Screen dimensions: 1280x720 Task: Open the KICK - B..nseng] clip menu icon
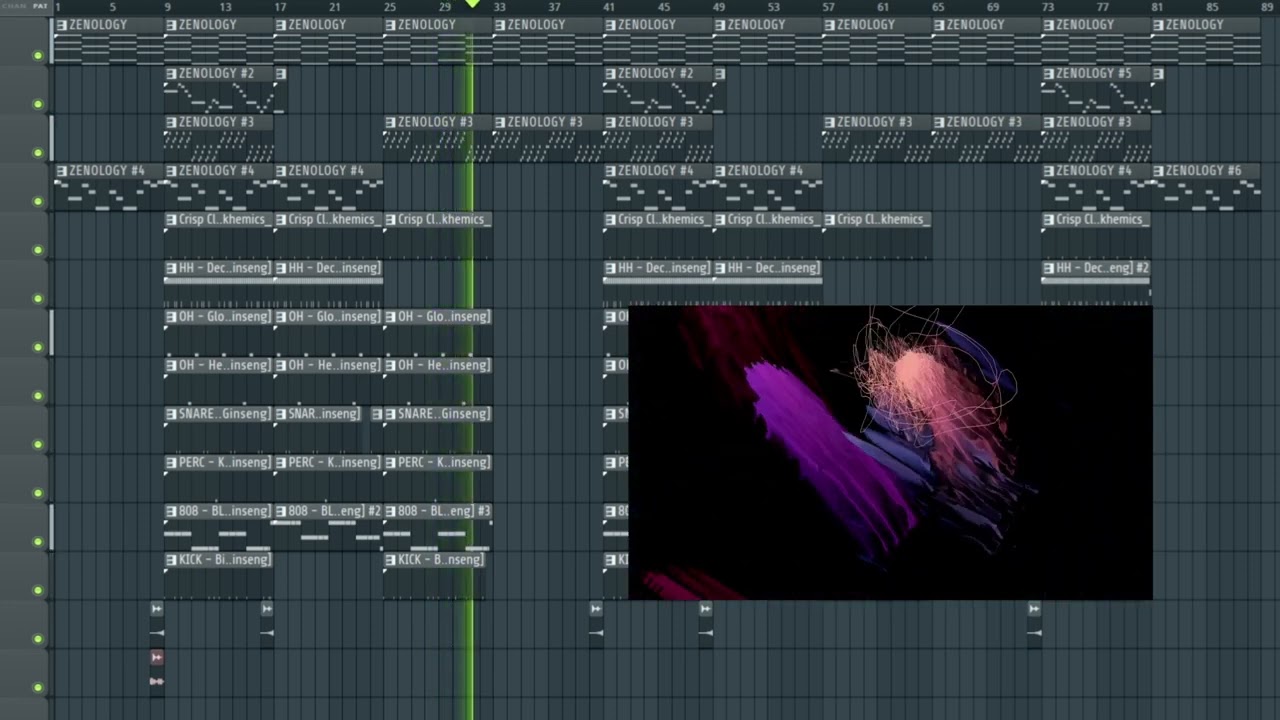(x=391, y=560)
